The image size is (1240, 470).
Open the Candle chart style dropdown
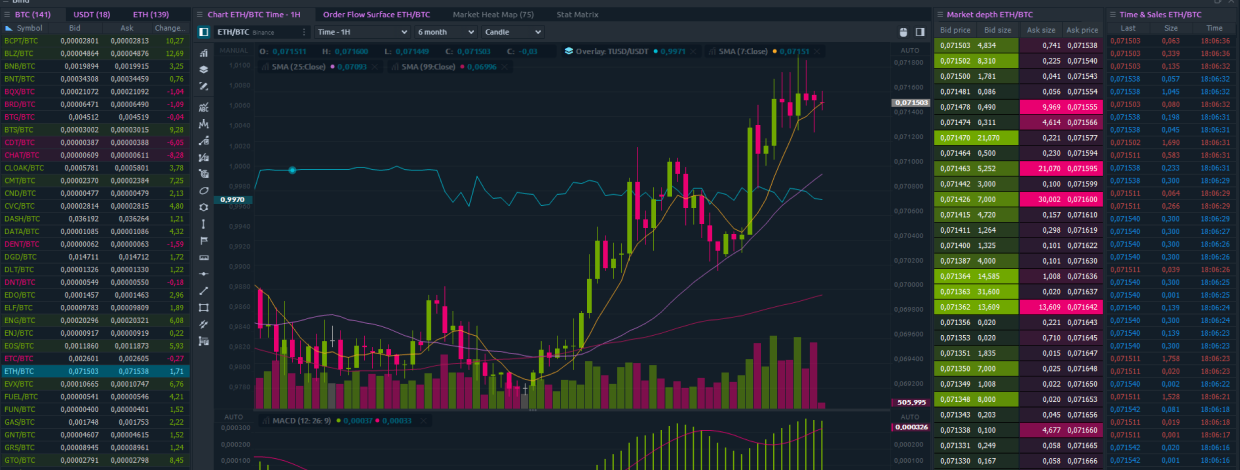click(513, 32)
